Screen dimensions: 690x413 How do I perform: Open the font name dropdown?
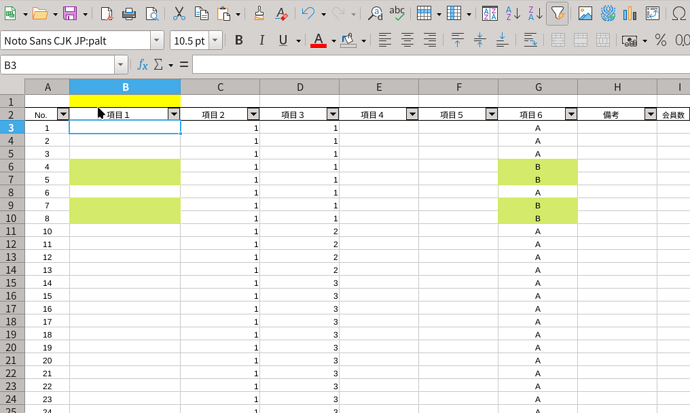pos(157,41)
